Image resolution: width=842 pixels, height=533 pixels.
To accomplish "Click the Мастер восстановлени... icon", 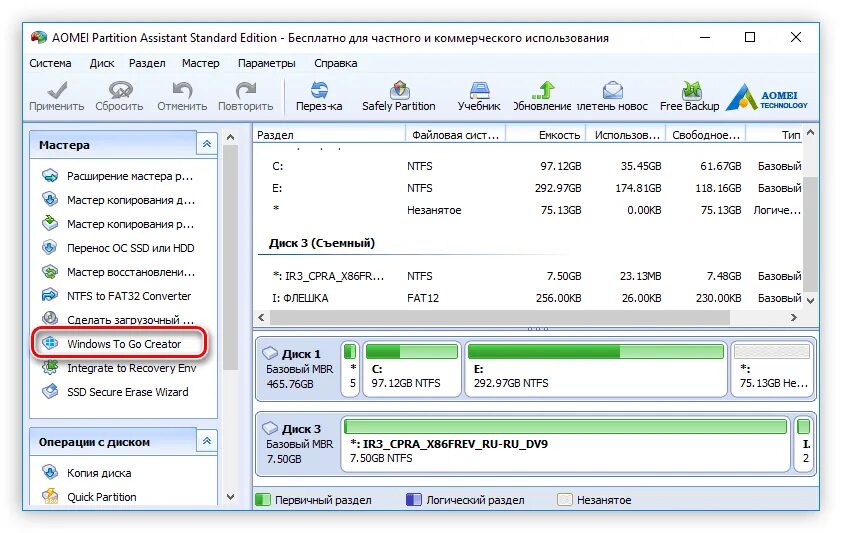I will point(50,272).
